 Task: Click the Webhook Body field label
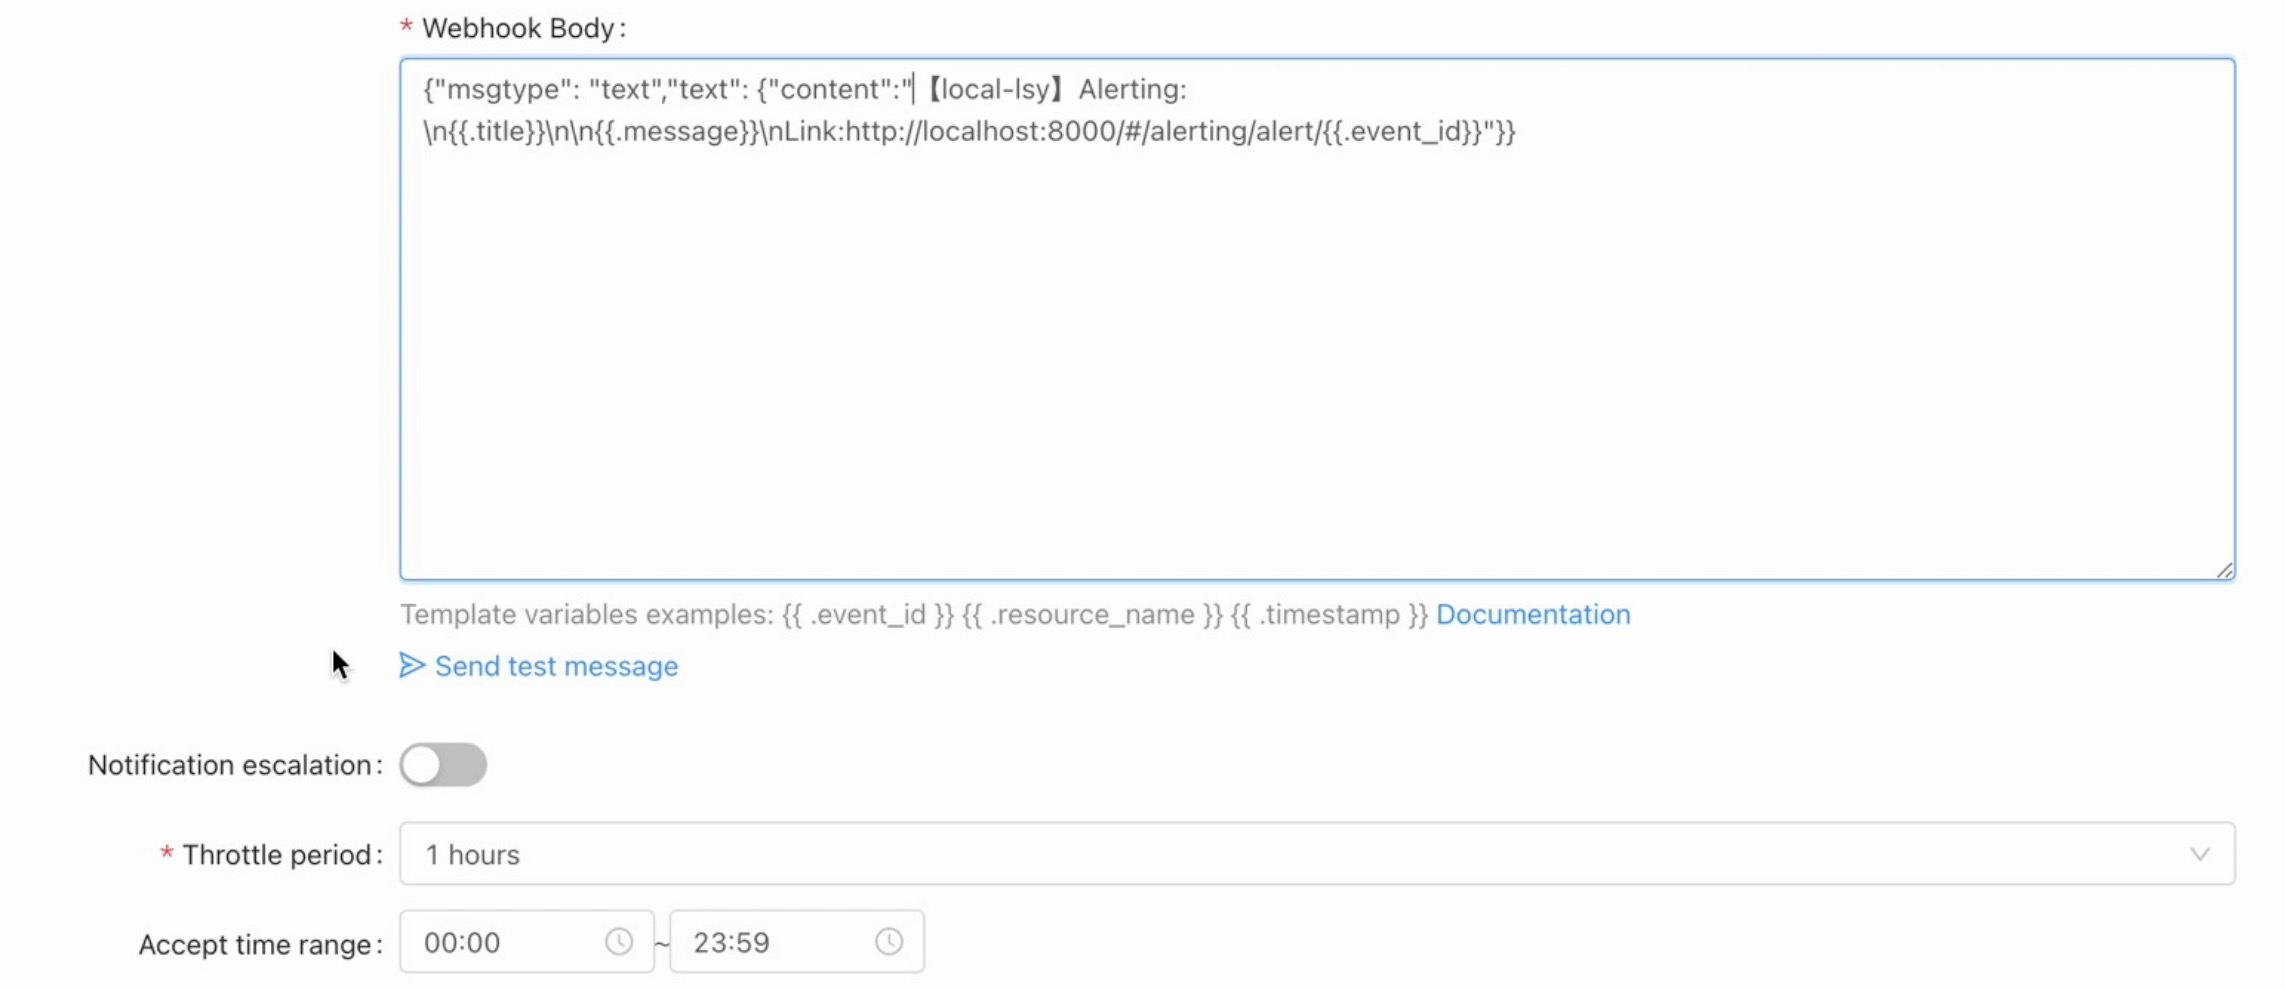coord(518,29)
